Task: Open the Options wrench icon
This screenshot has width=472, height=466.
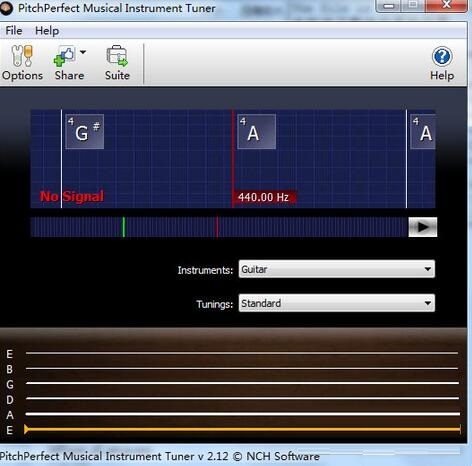Action: tap(22, 56)
